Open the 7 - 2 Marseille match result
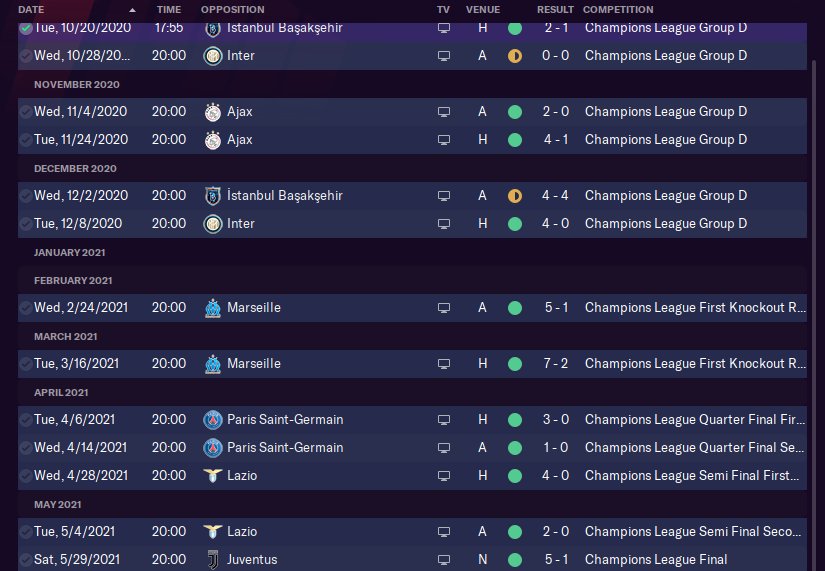 click(x=556, y=364)
